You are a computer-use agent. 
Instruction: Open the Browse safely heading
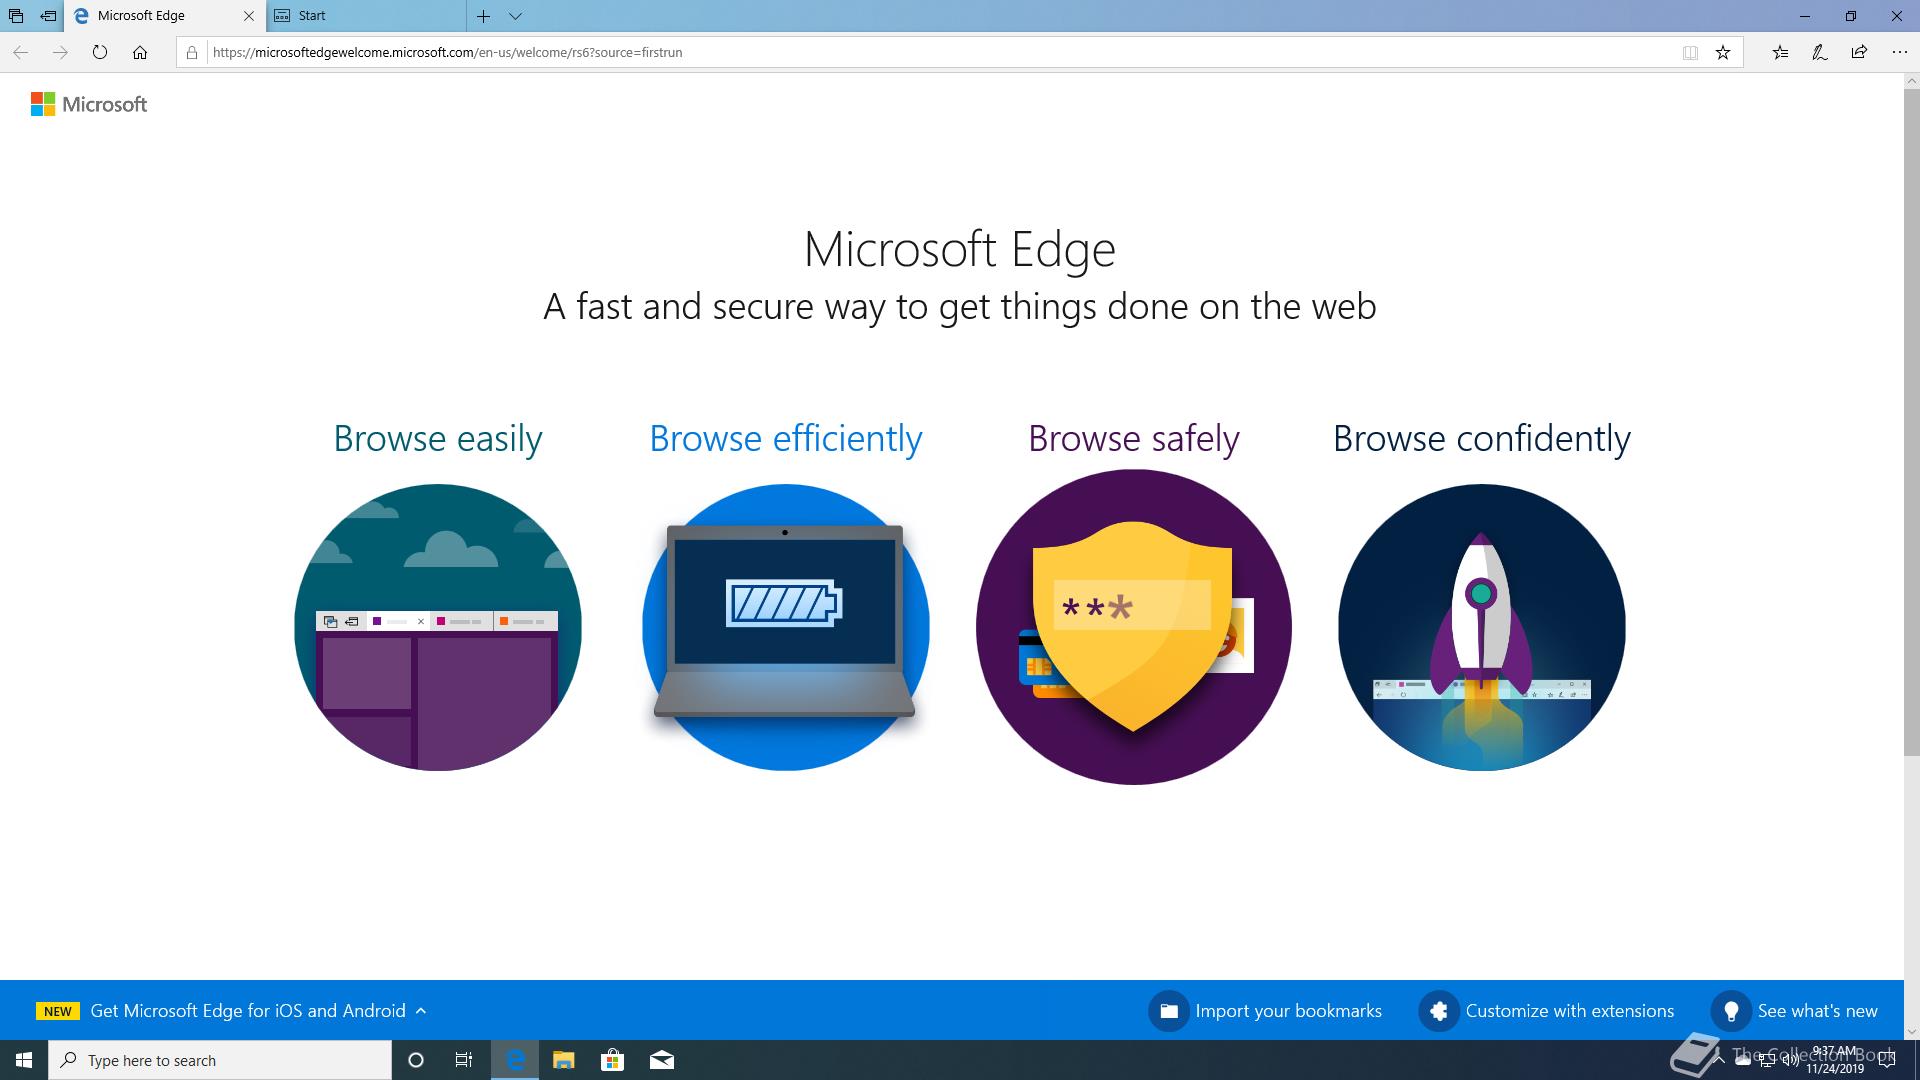click(1134, 439)
